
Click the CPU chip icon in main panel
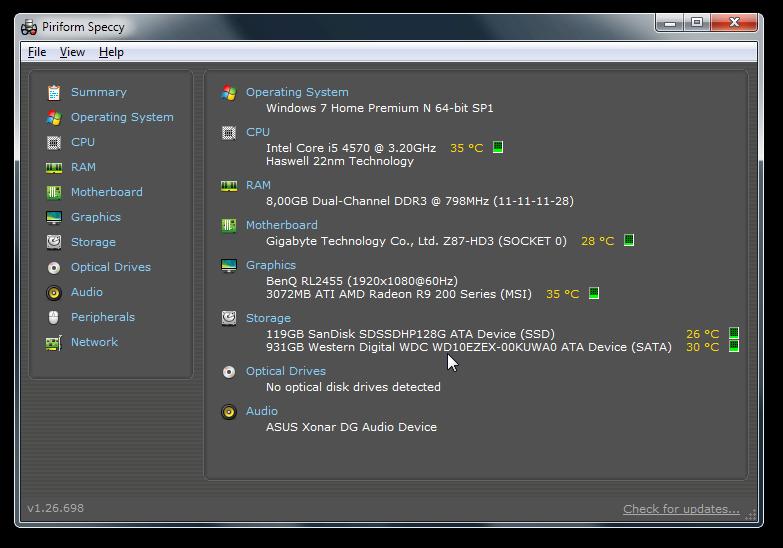click(229, 133)
